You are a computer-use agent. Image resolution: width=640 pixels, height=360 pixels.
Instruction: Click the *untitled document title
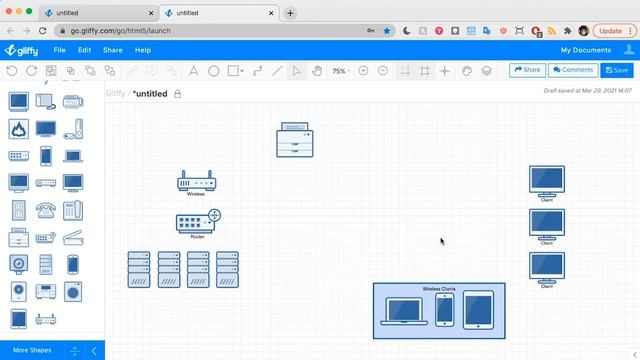pyautogui.click(x=150, y=93)
